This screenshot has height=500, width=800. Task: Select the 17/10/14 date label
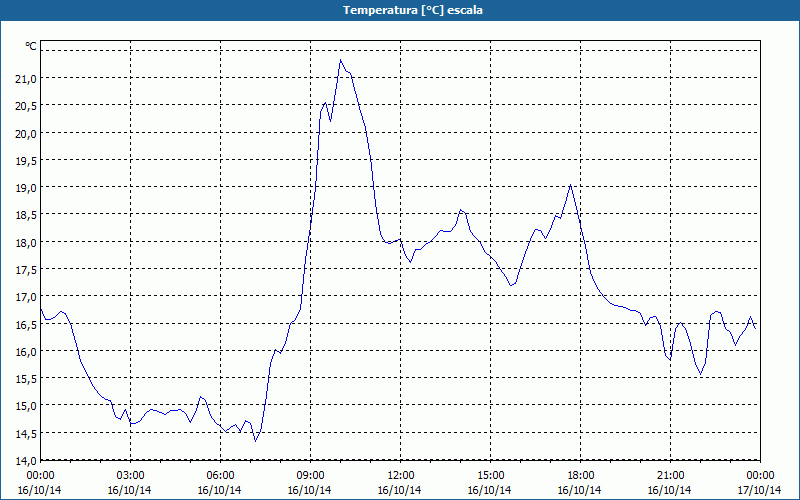tap(760, 490)
